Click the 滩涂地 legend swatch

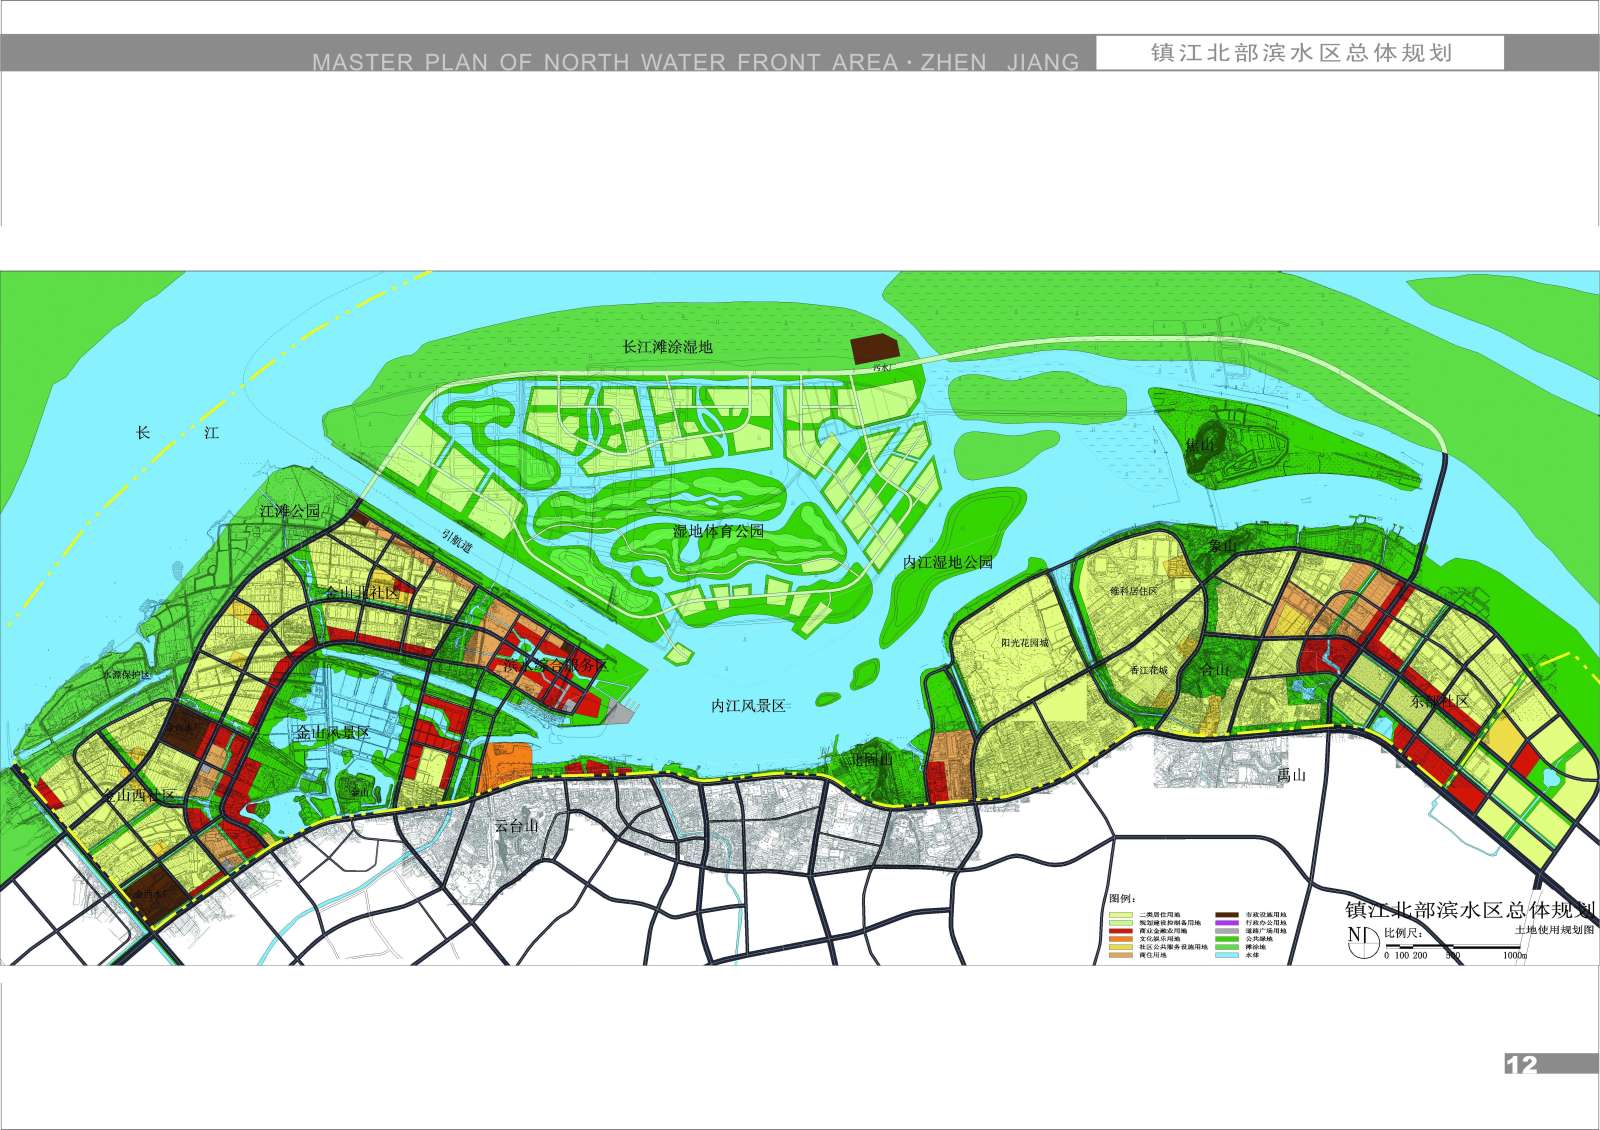(x=1227, y=947)
